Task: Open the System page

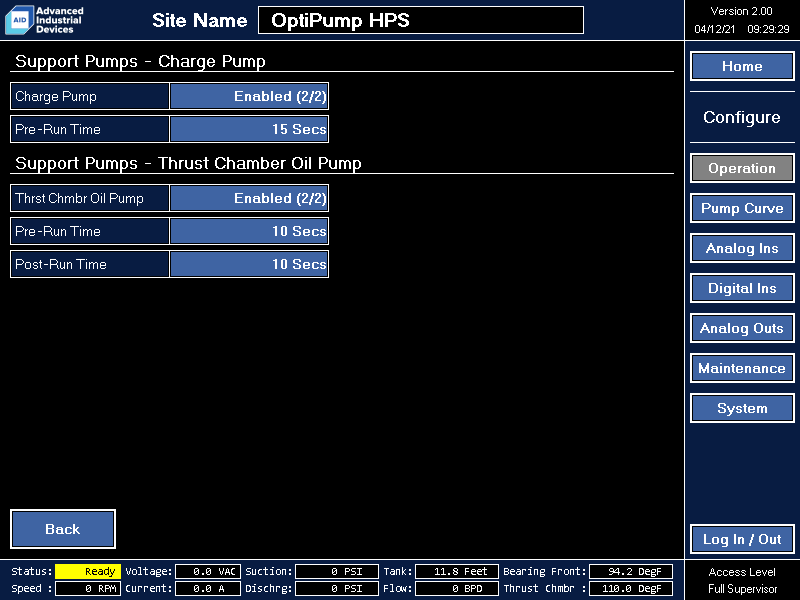Action: pyautogui.click(x=742, y=408)
